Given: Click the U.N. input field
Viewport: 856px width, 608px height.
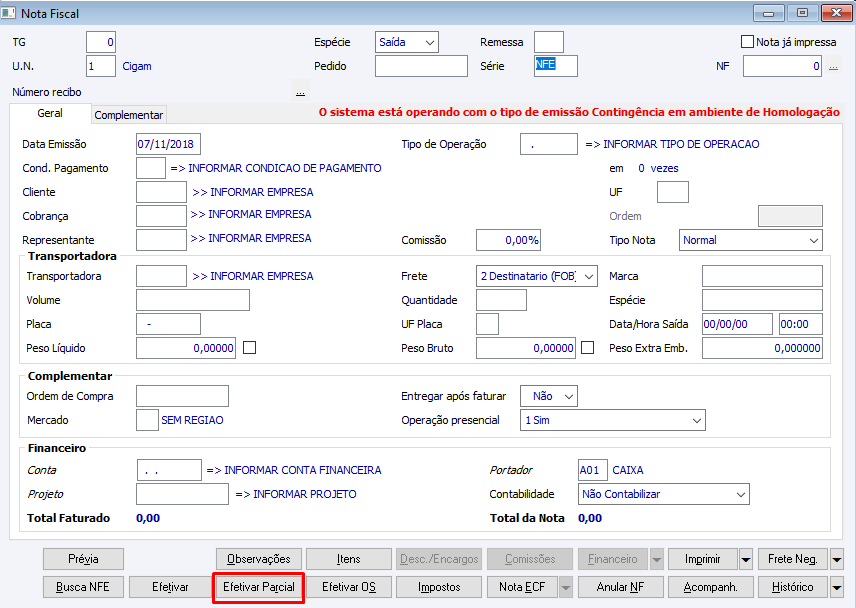Looking at the screenshot, I should tap(100, 66).
